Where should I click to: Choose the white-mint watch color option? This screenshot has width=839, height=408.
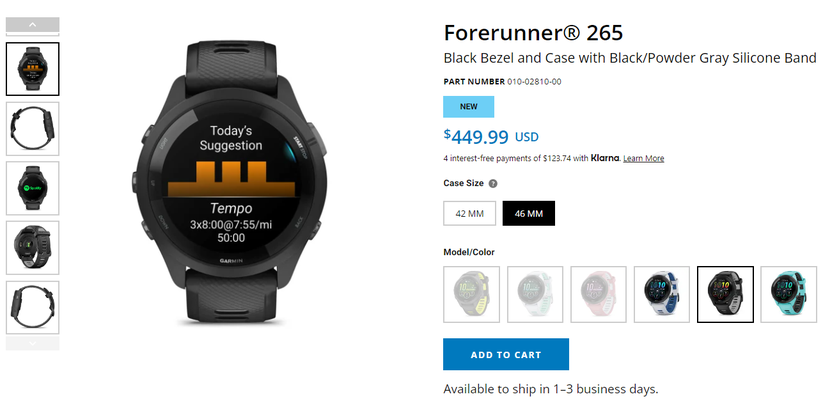(535, 295)
